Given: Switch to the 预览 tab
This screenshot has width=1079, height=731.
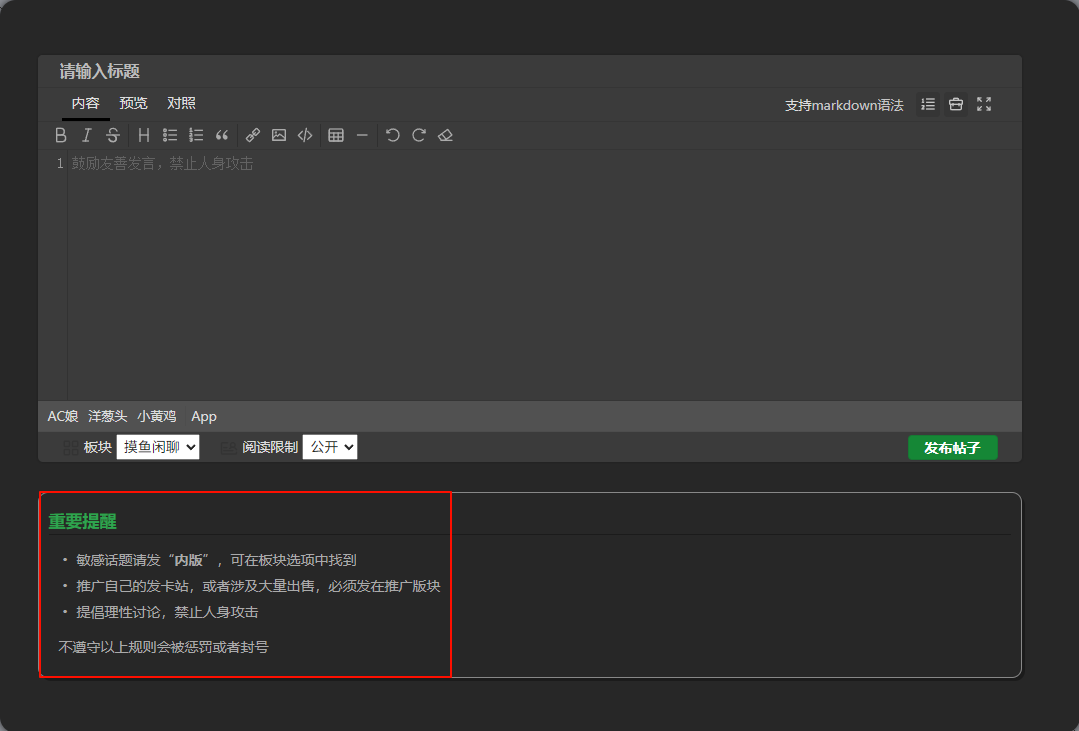Looking at the screenshot, I should coord(133,103).
